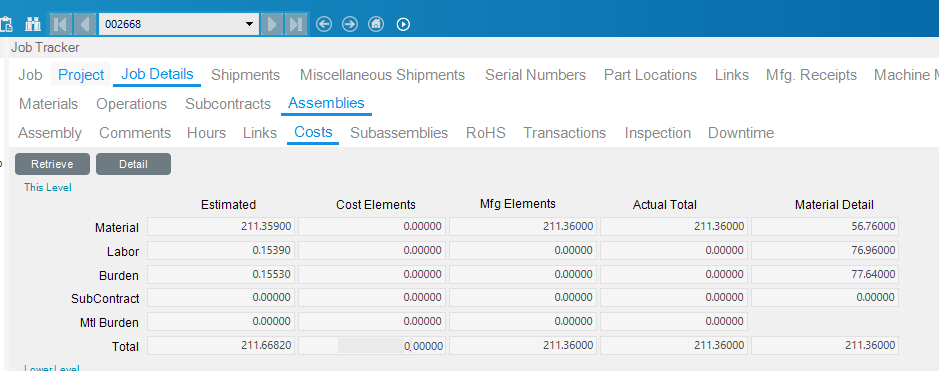
Task: Click the Material Detail Total field
Action: [x=825, y=345]
